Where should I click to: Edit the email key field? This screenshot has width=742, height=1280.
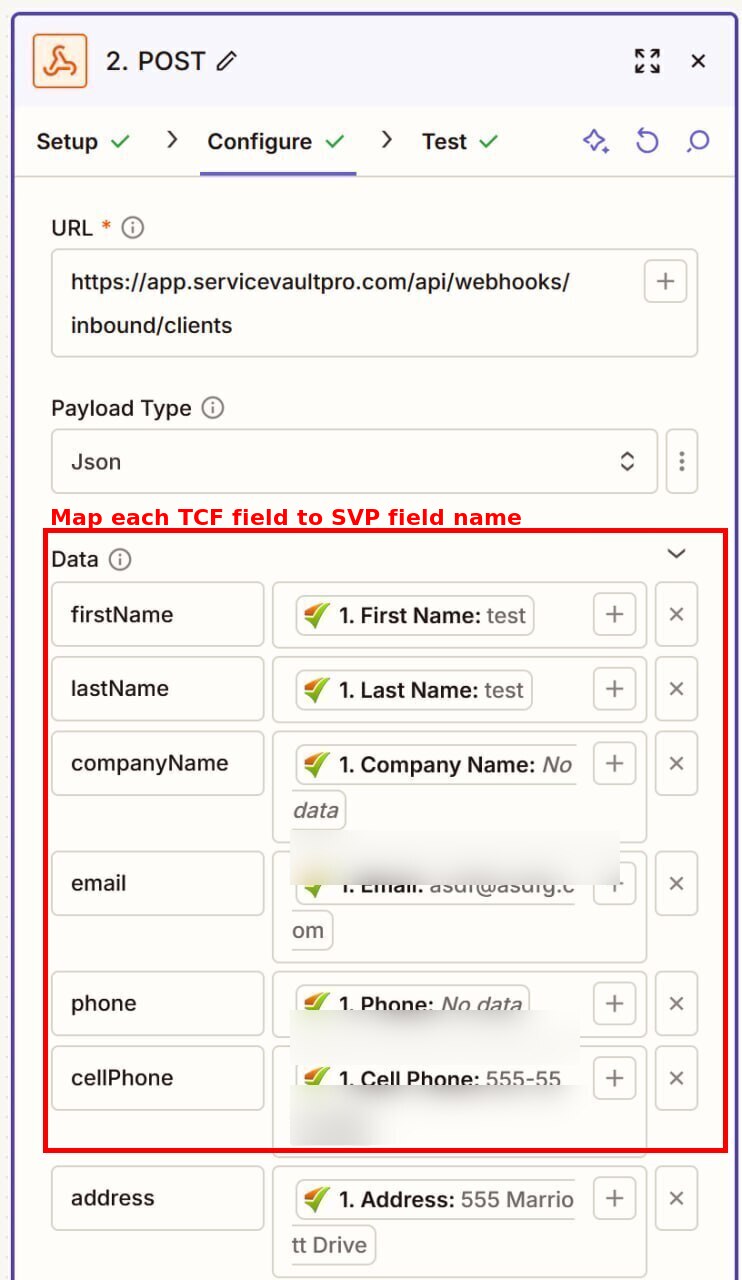click(158, 883)
